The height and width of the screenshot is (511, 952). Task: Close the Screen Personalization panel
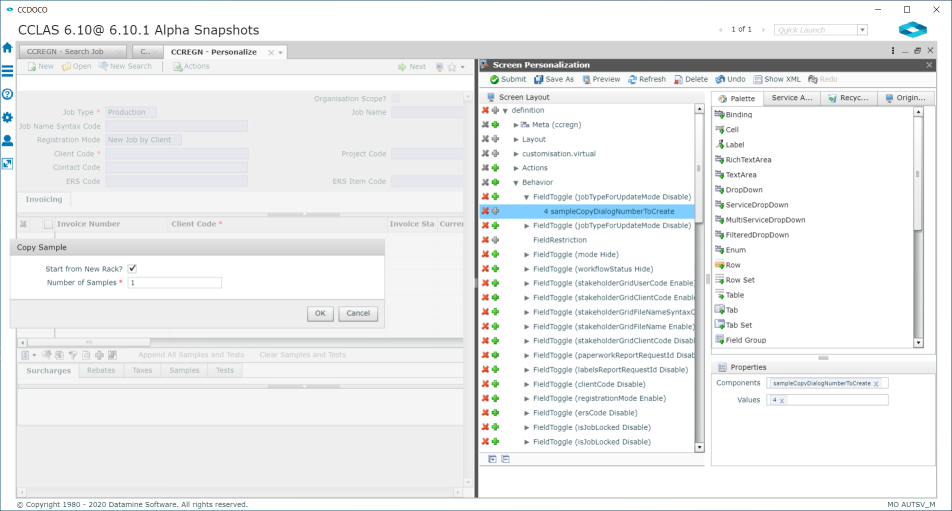929,65
